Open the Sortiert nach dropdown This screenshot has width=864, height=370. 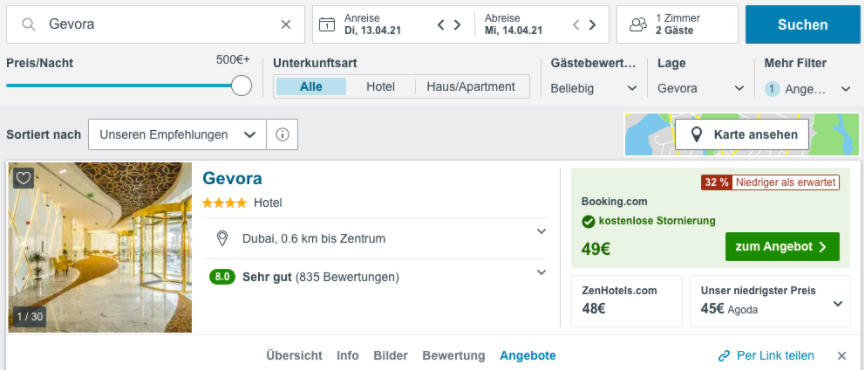[177, 135]
